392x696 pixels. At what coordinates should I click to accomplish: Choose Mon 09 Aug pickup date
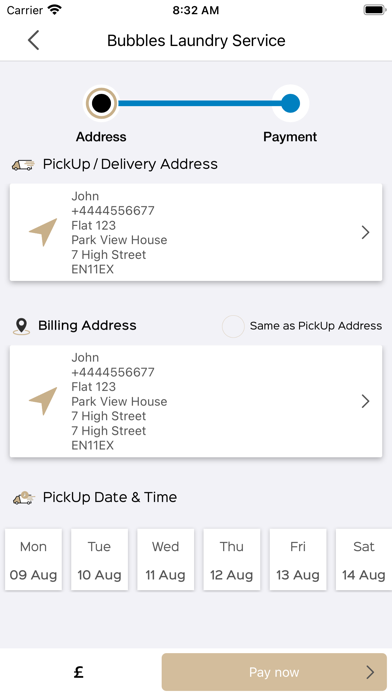click(33, 559)
